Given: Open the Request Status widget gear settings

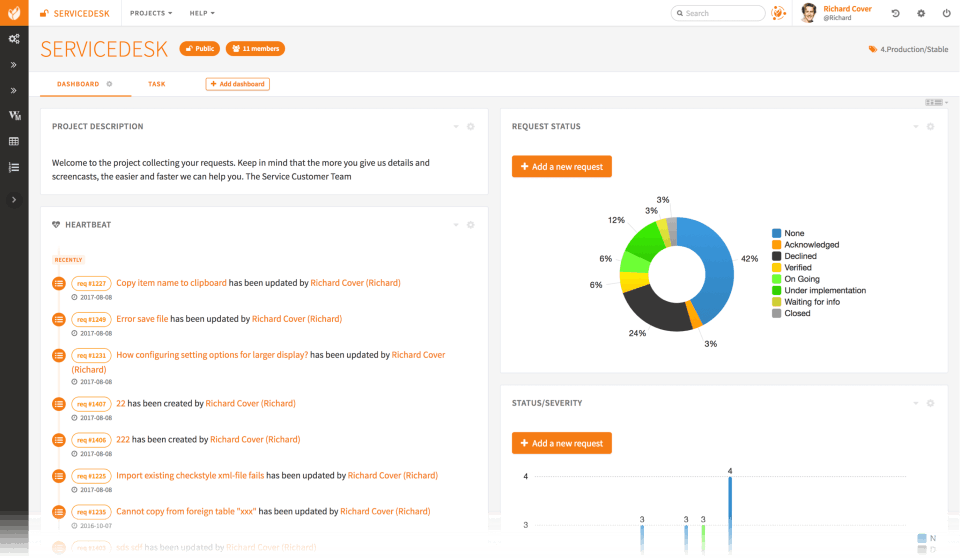Looking at the screenshot, I should click(x=930, y=126).
